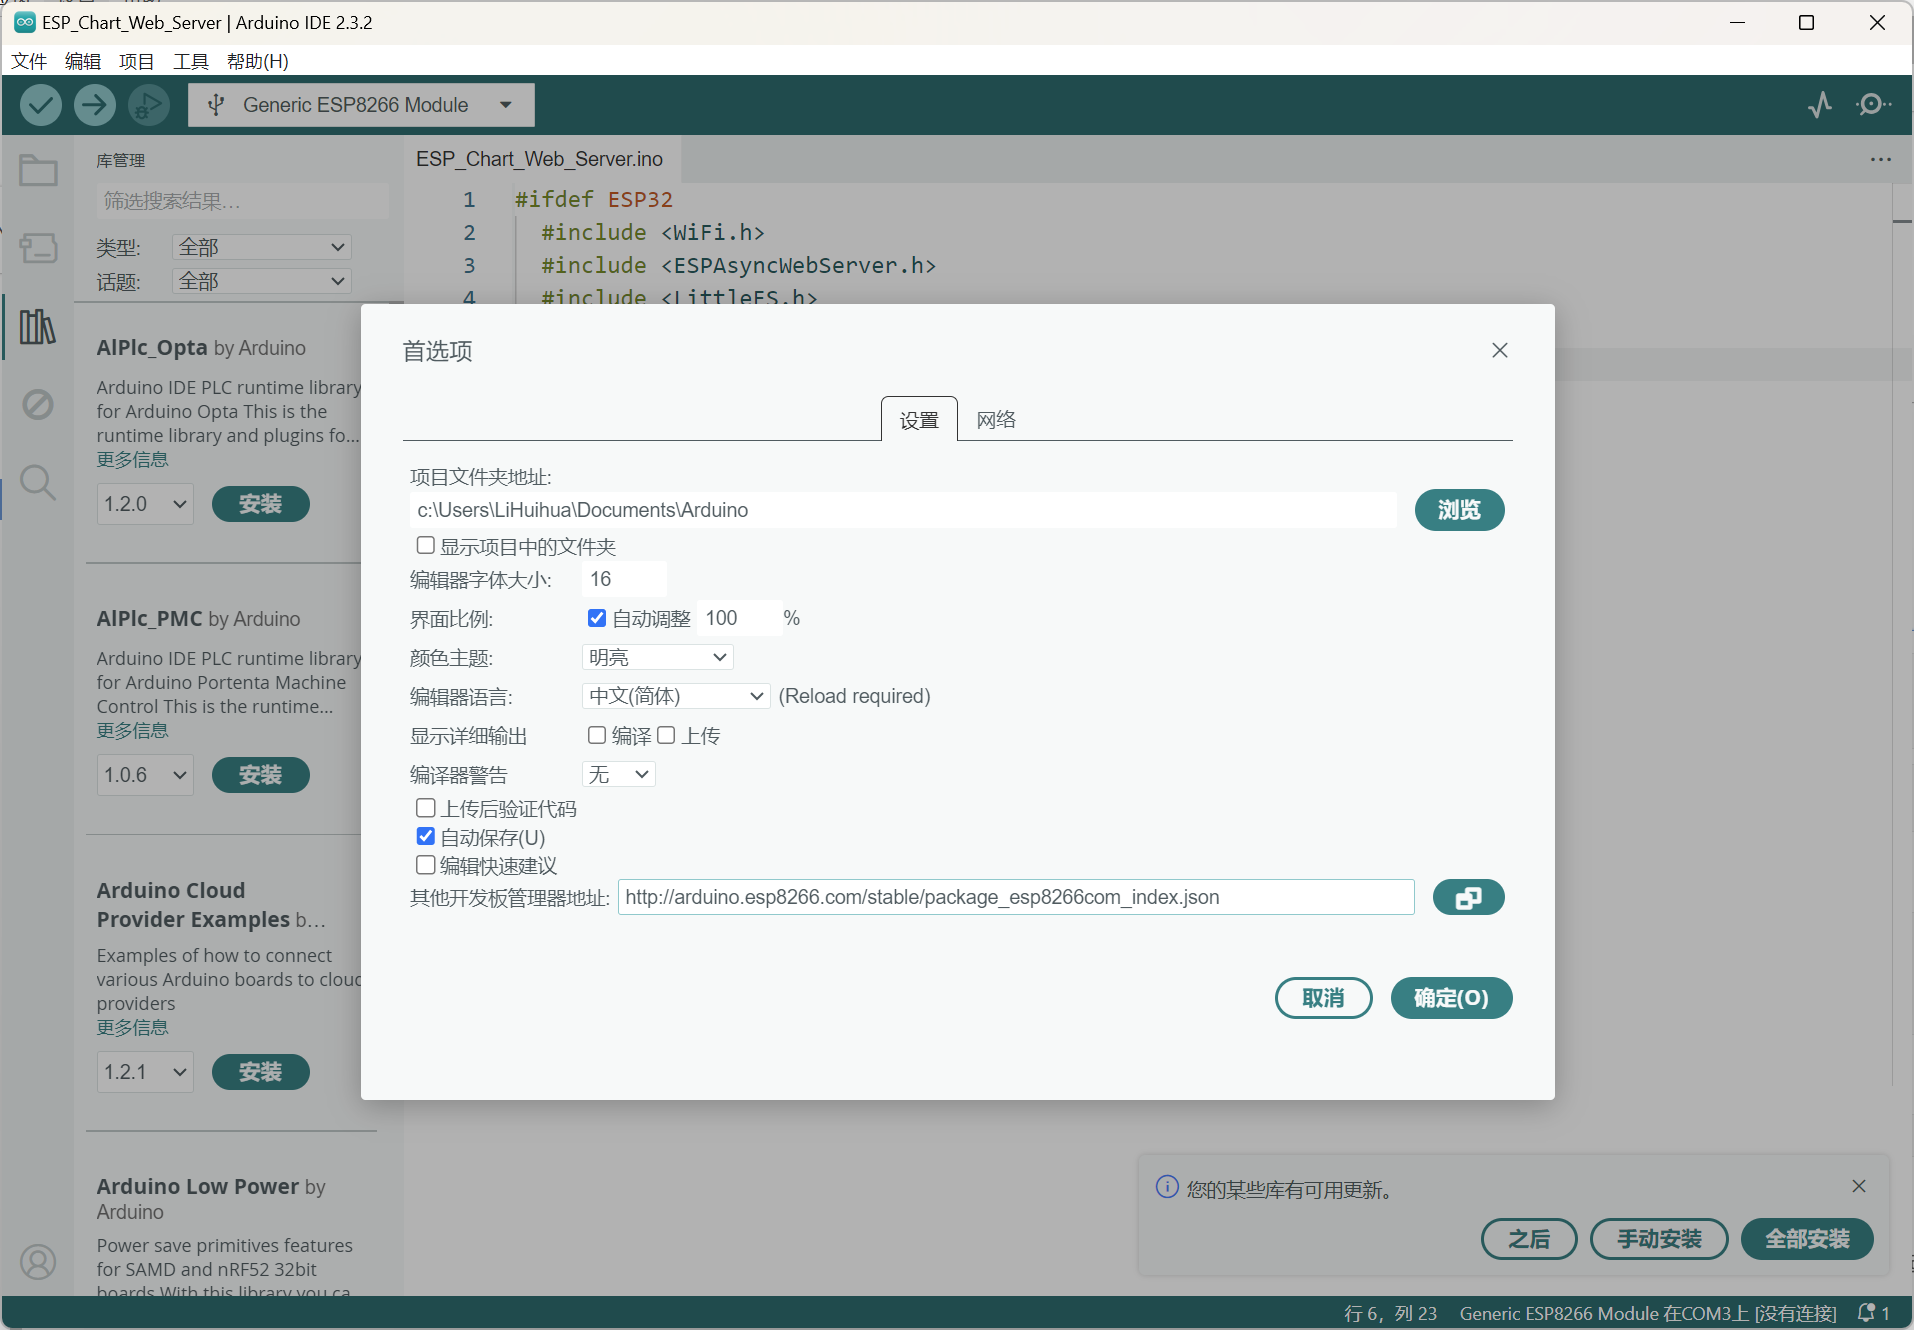Open the 工具 menu
The width and height of the screenshot is (1914, 1330).
(190, 61)
